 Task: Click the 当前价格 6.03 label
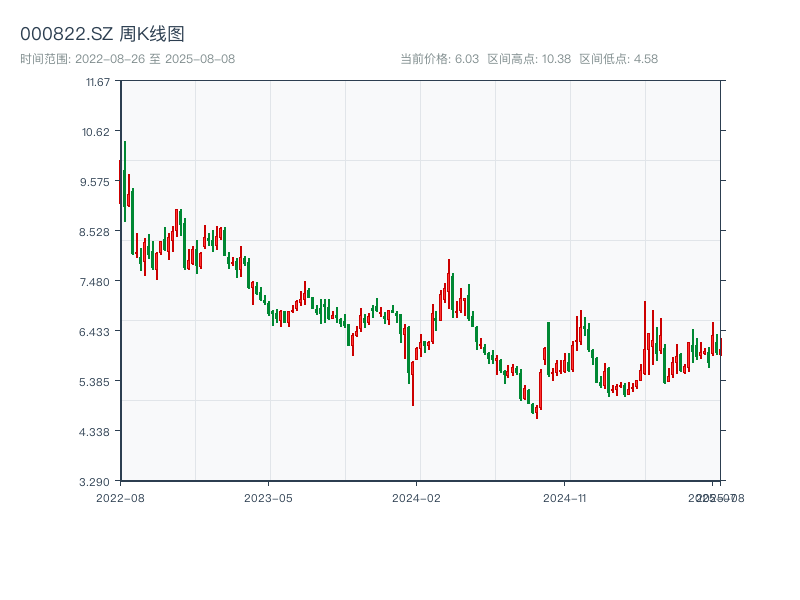(x=439, y=59)
